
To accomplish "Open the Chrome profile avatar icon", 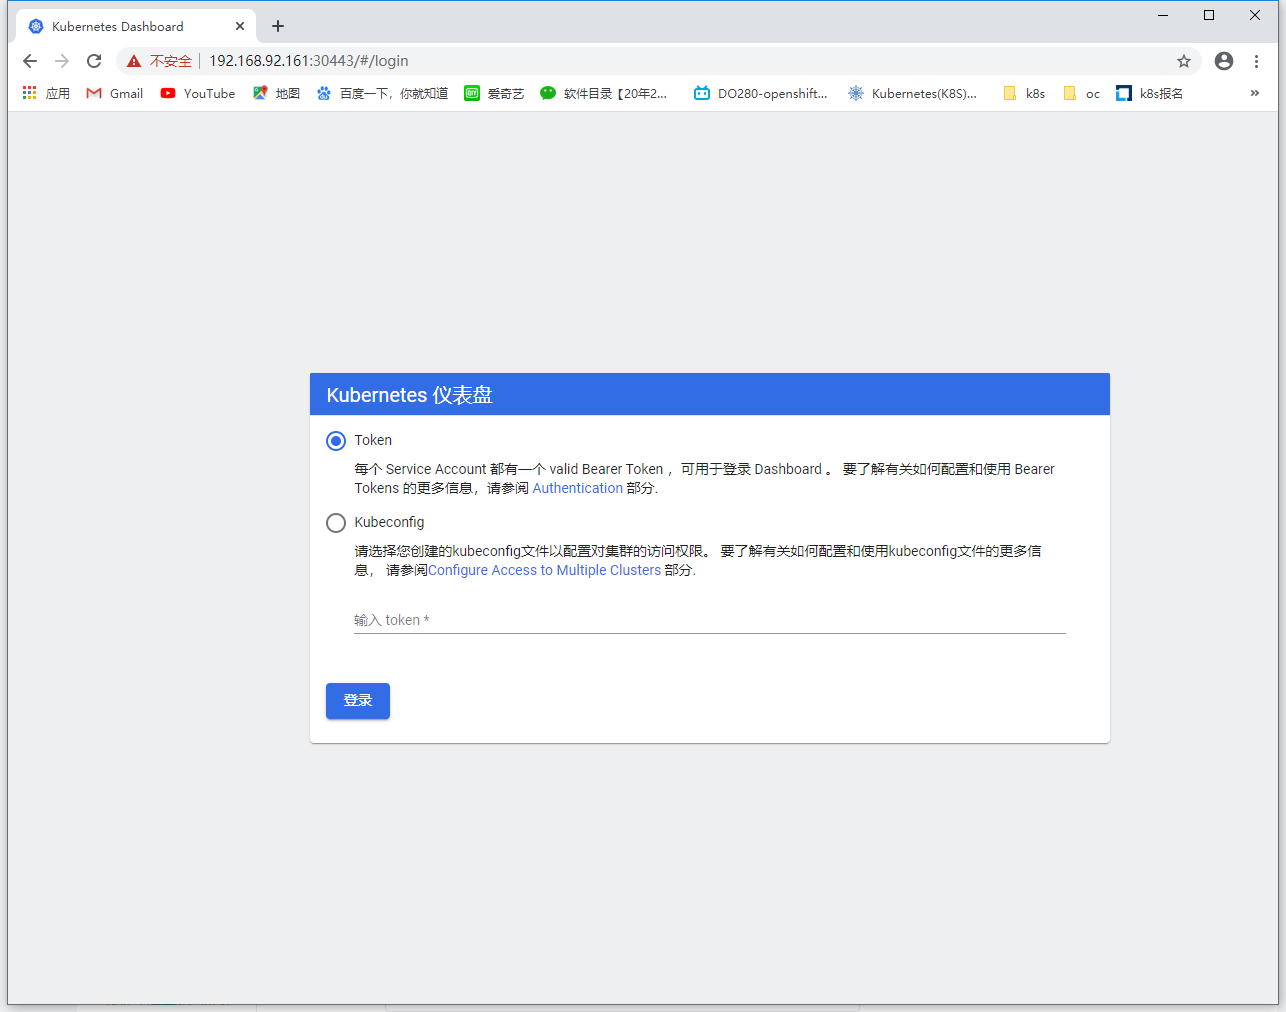I will pos(1224,61).
